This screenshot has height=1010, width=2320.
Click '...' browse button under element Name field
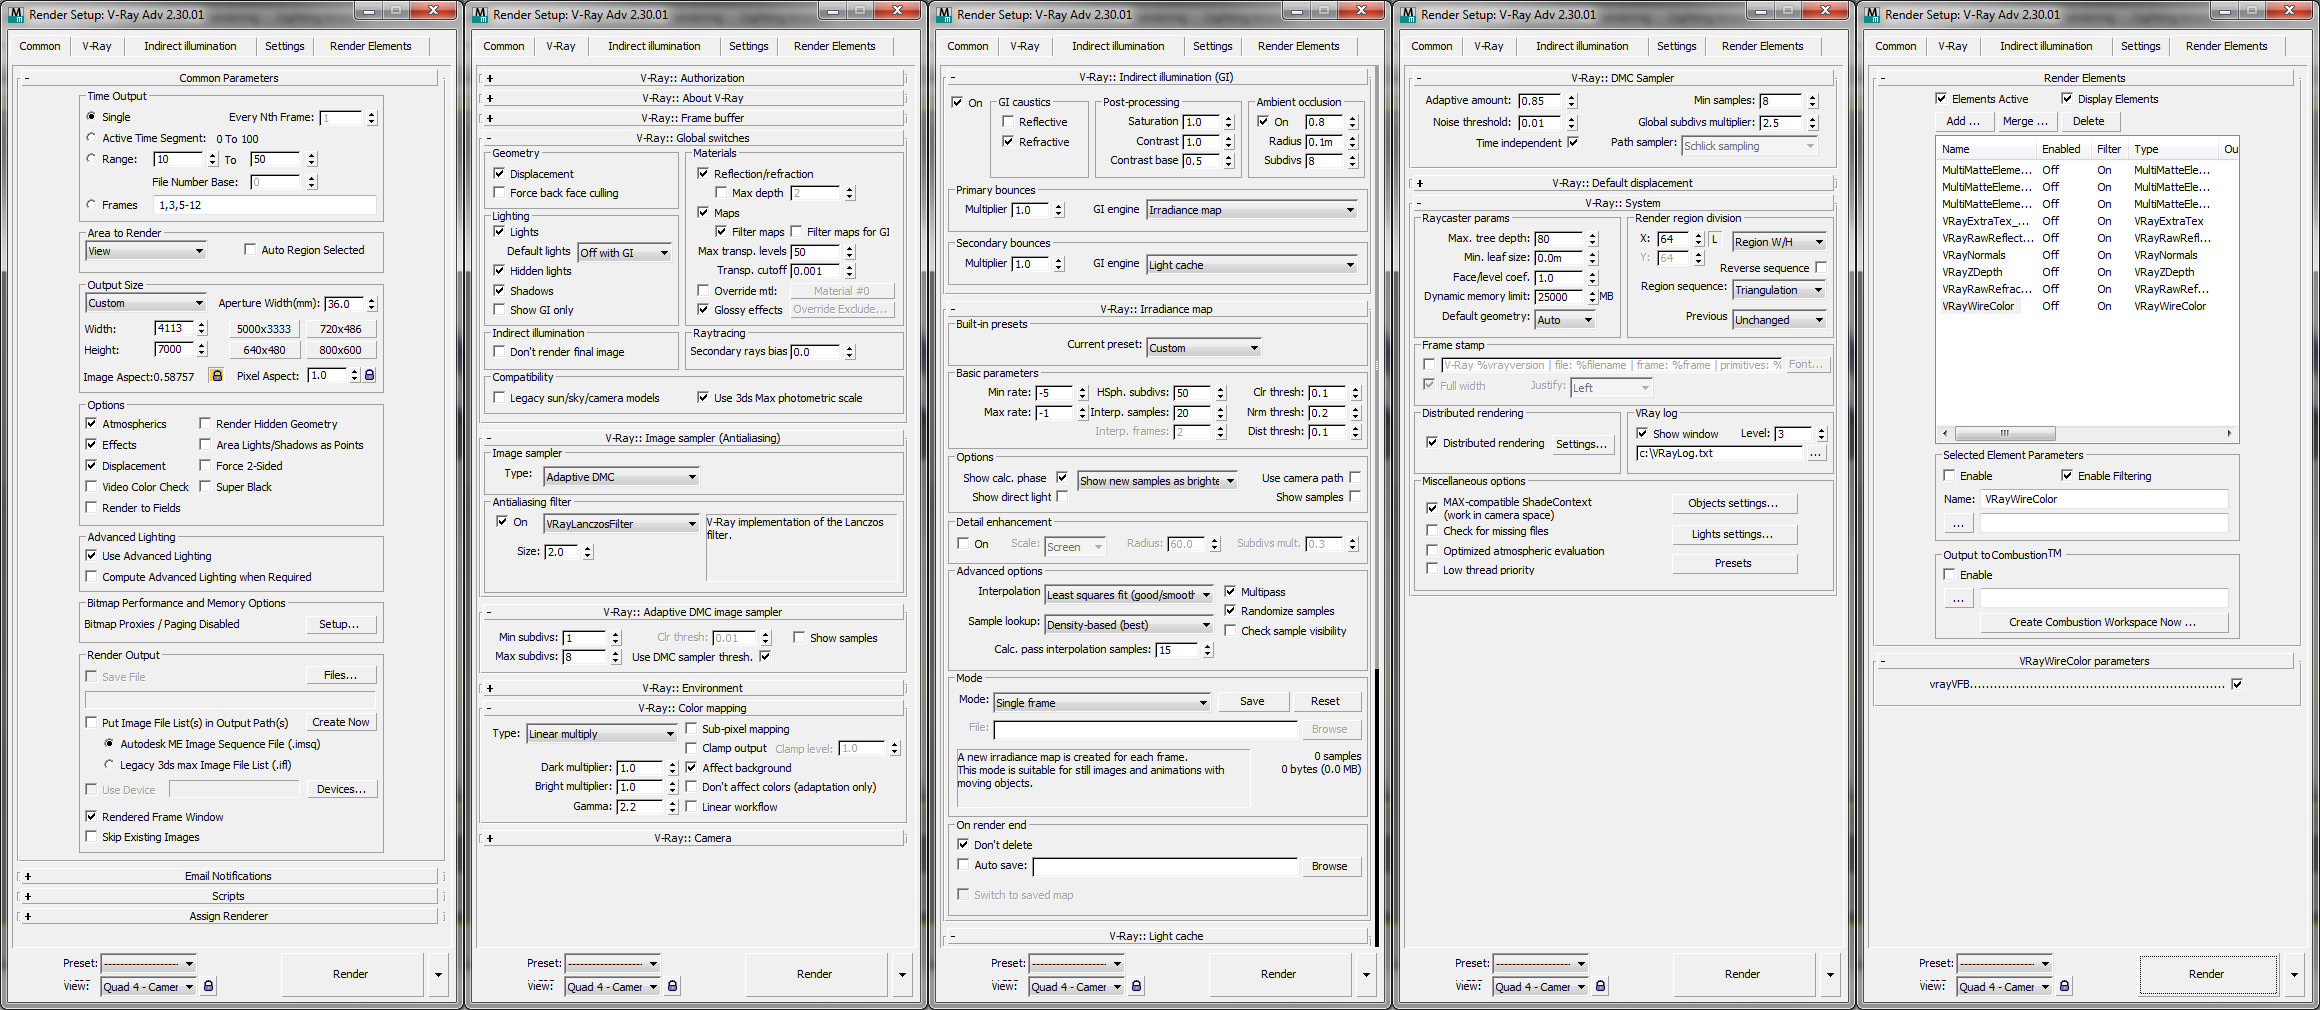click(1958, 523)
